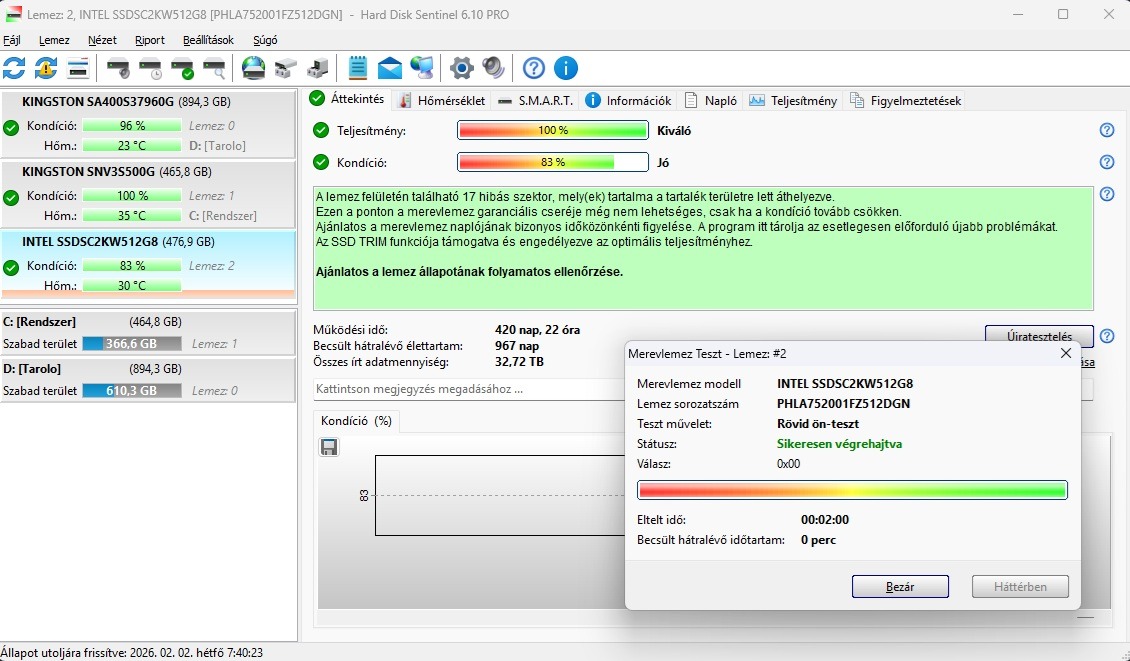Switch to the Teljesítmény tab
The image size is (1130, 661).
click(x=793, y=101)
